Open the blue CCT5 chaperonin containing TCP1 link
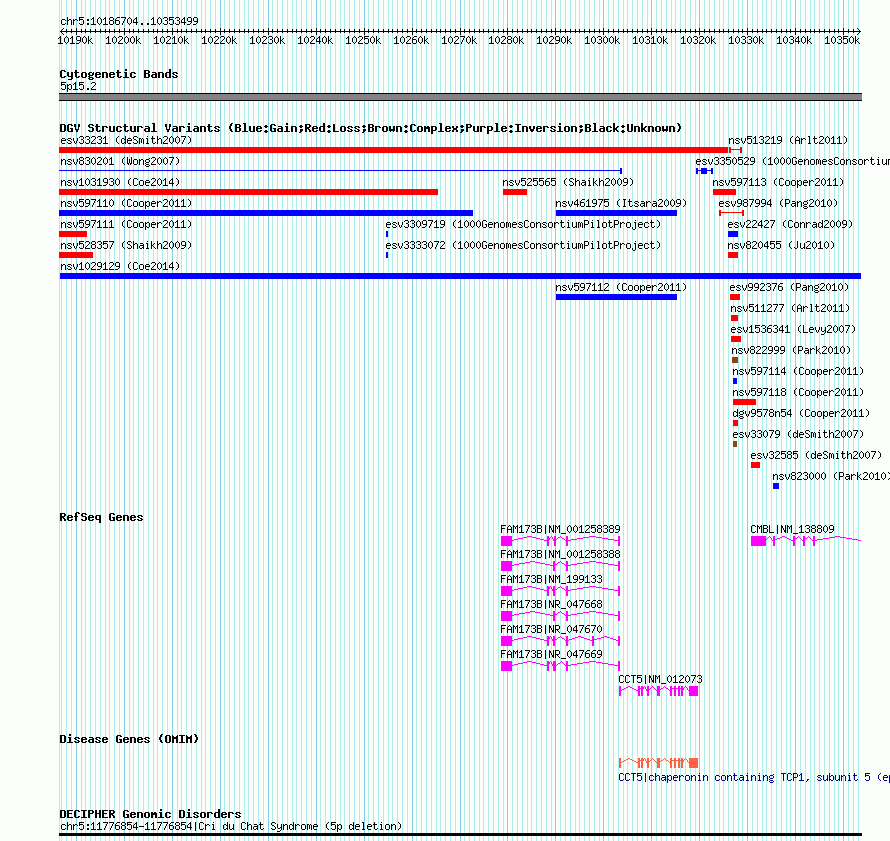This screenshot has height=841, width=890. (754, 777)
